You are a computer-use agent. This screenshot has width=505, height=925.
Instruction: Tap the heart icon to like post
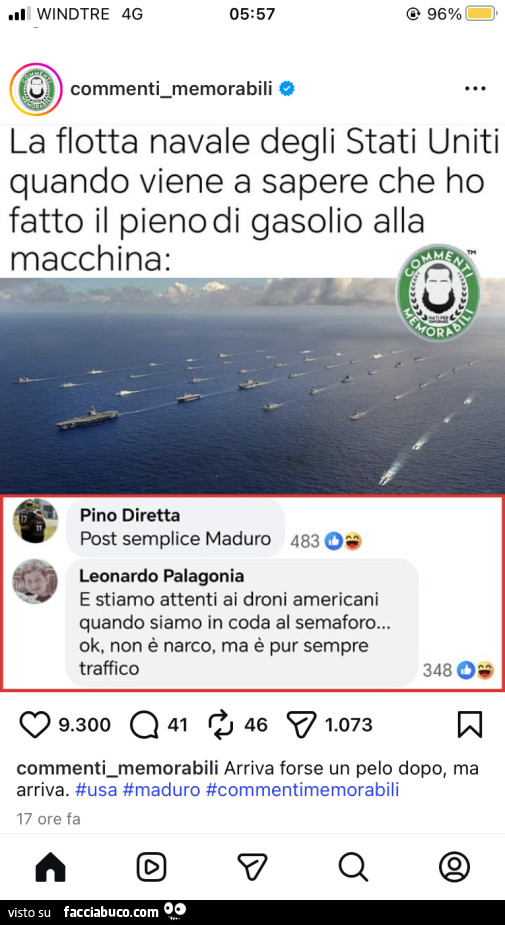click(36, 725)
